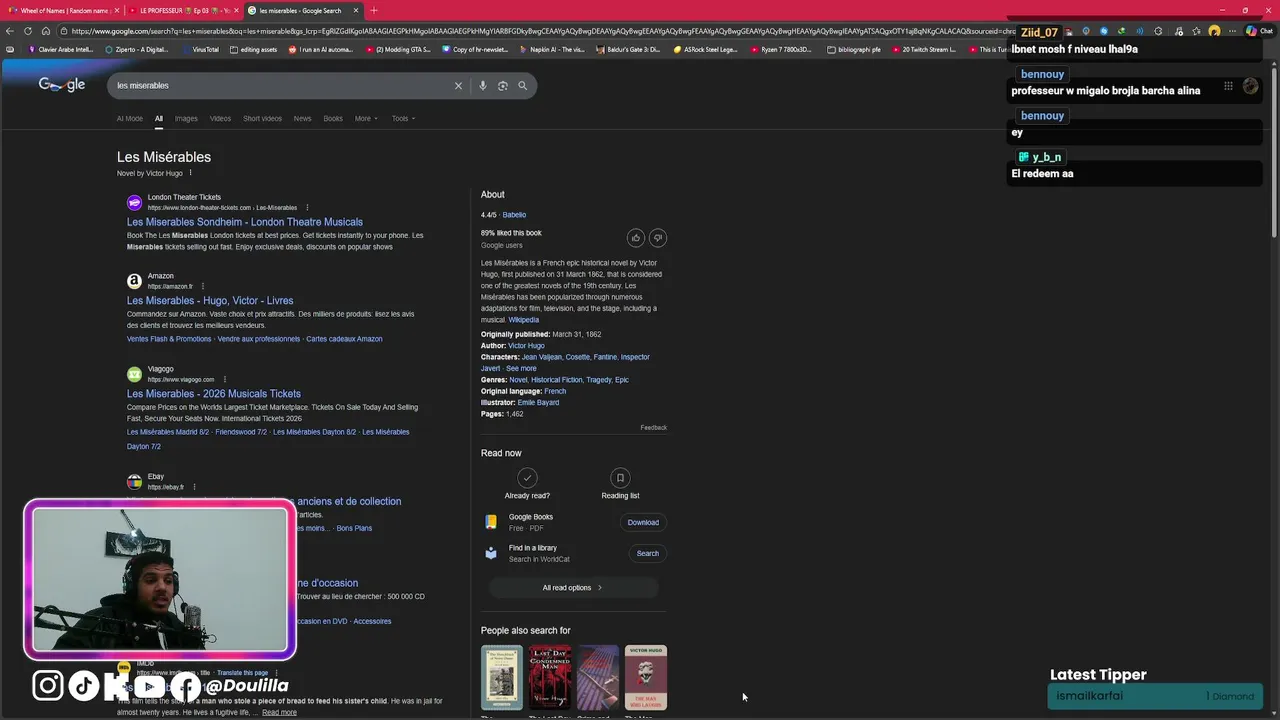
Task: Click Feedback under the About panel
Action: tap(653, 428)
